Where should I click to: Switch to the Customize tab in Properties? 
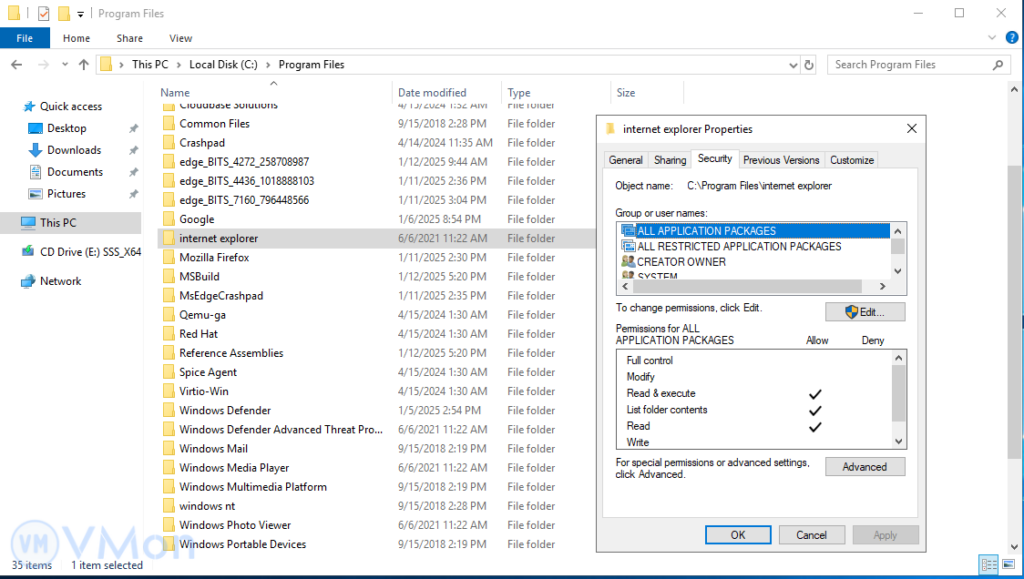tap(852, 160)
